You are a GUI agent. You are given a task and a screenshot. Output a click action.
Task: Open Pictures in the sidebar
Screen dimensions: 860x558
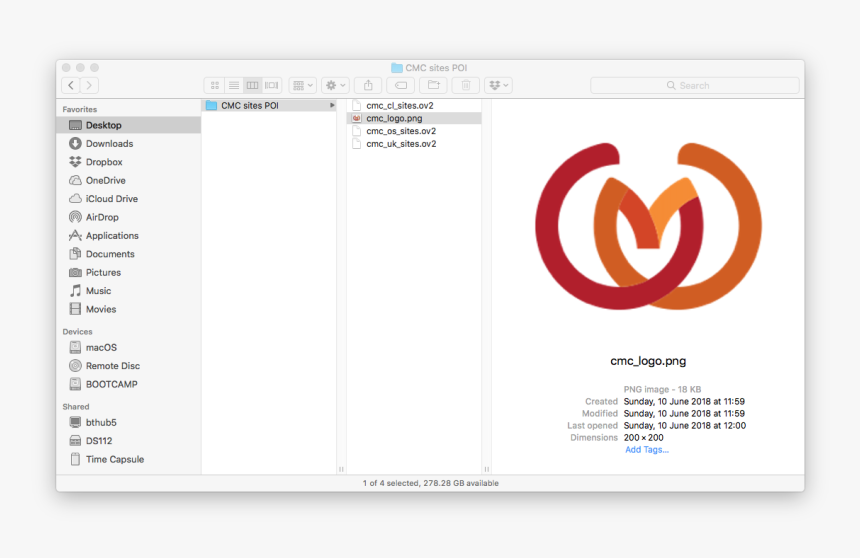128,272
